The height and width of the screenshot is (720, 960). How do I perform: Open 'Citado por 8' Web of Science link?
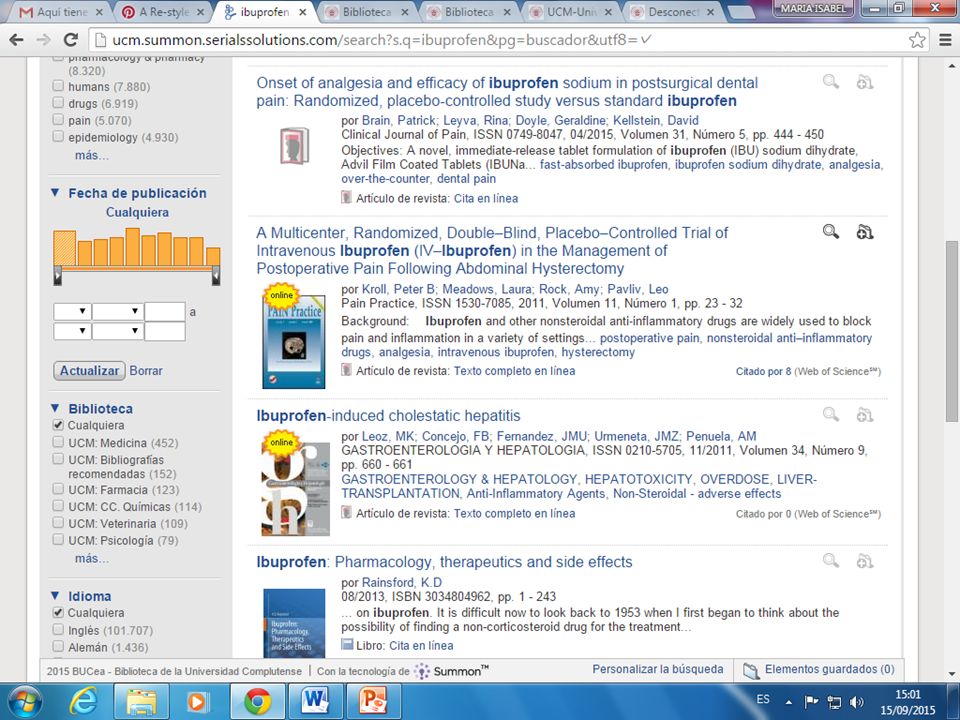(763, 371)
